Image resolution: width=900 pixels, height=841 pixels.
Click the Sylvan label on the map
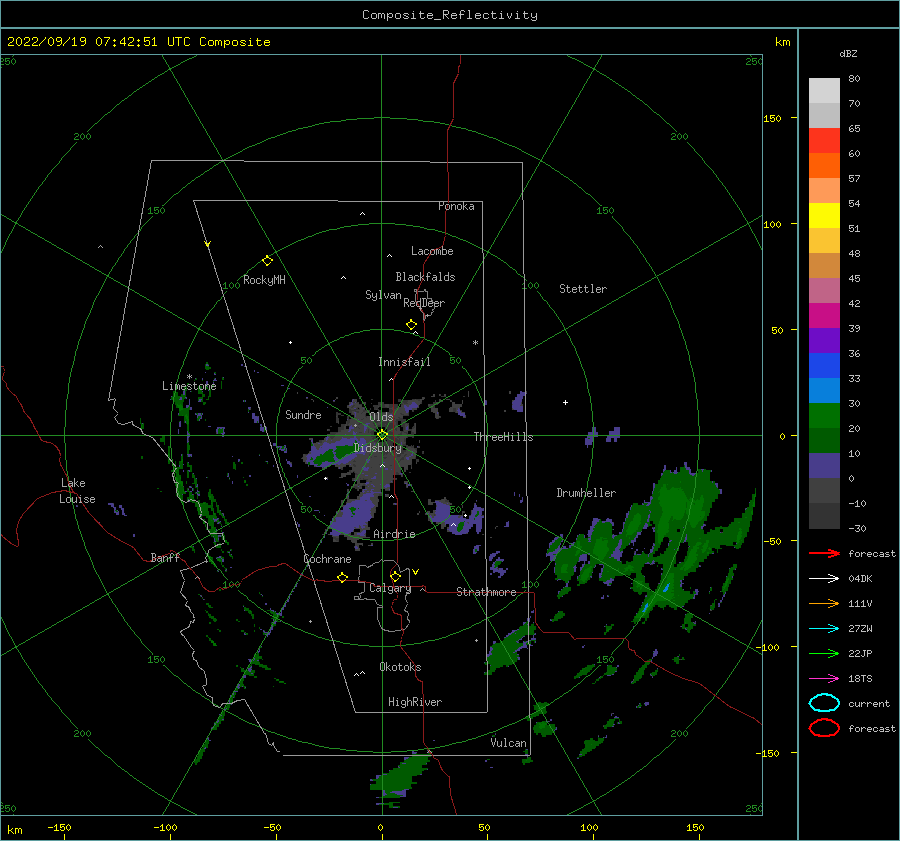(383, 295)
